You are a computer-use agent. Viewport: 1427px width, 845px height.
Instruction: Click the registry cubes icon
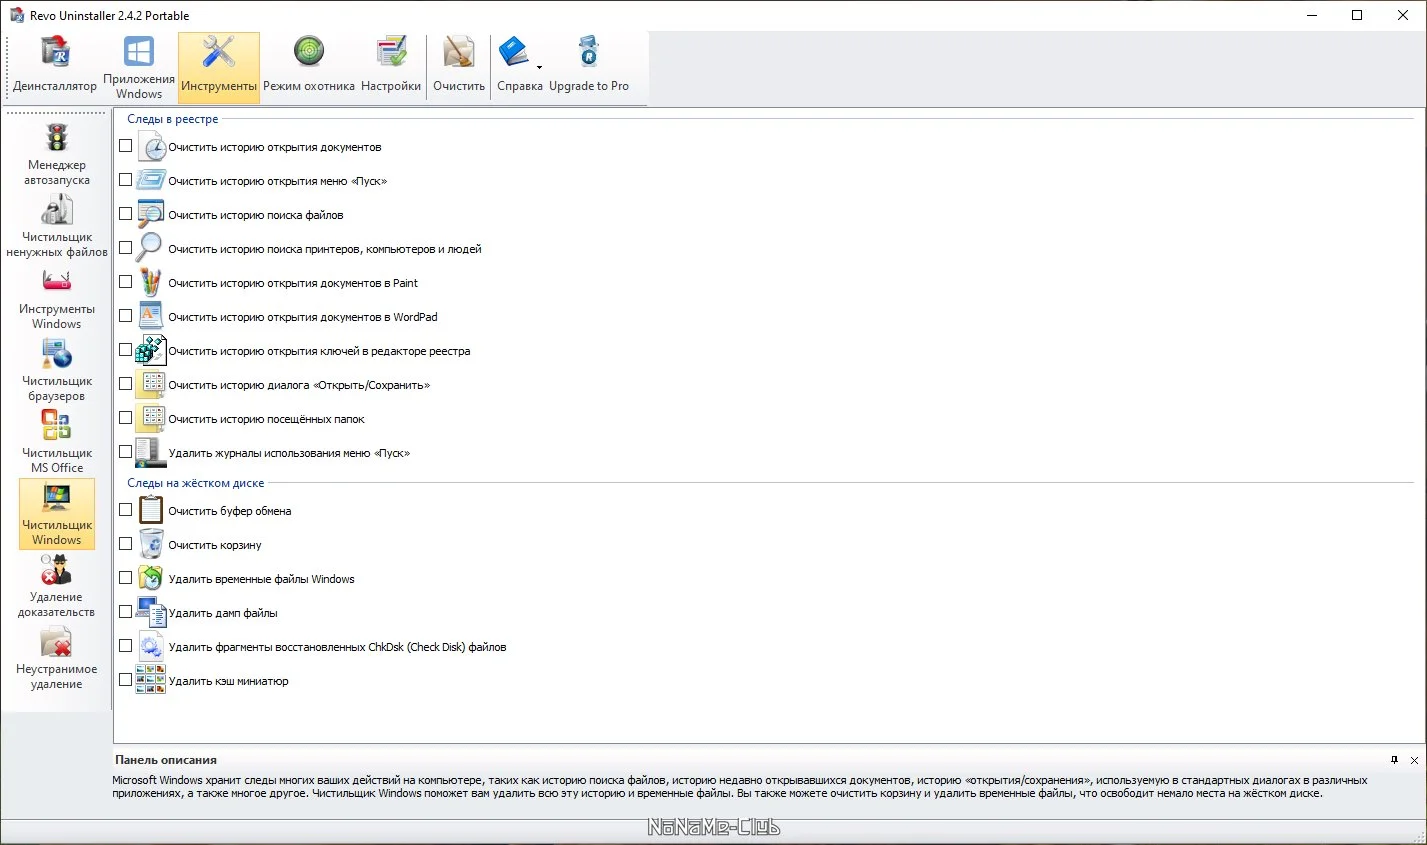click(x=151, y=350)
